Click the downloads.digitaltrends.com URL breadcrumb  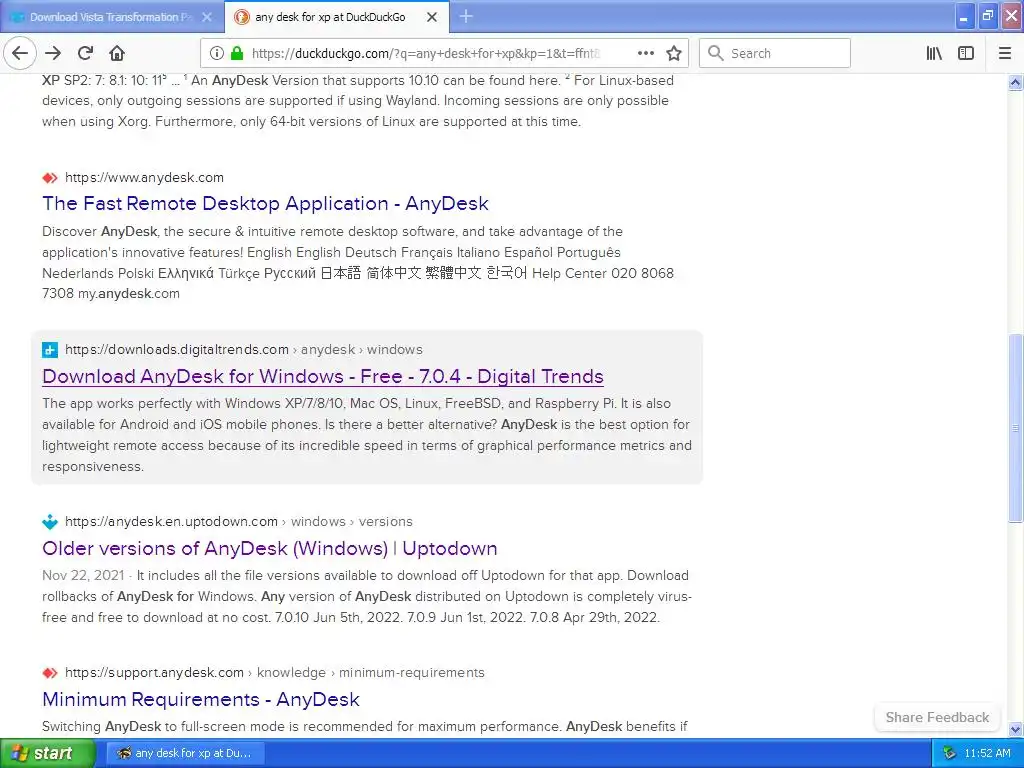[244, 349]
